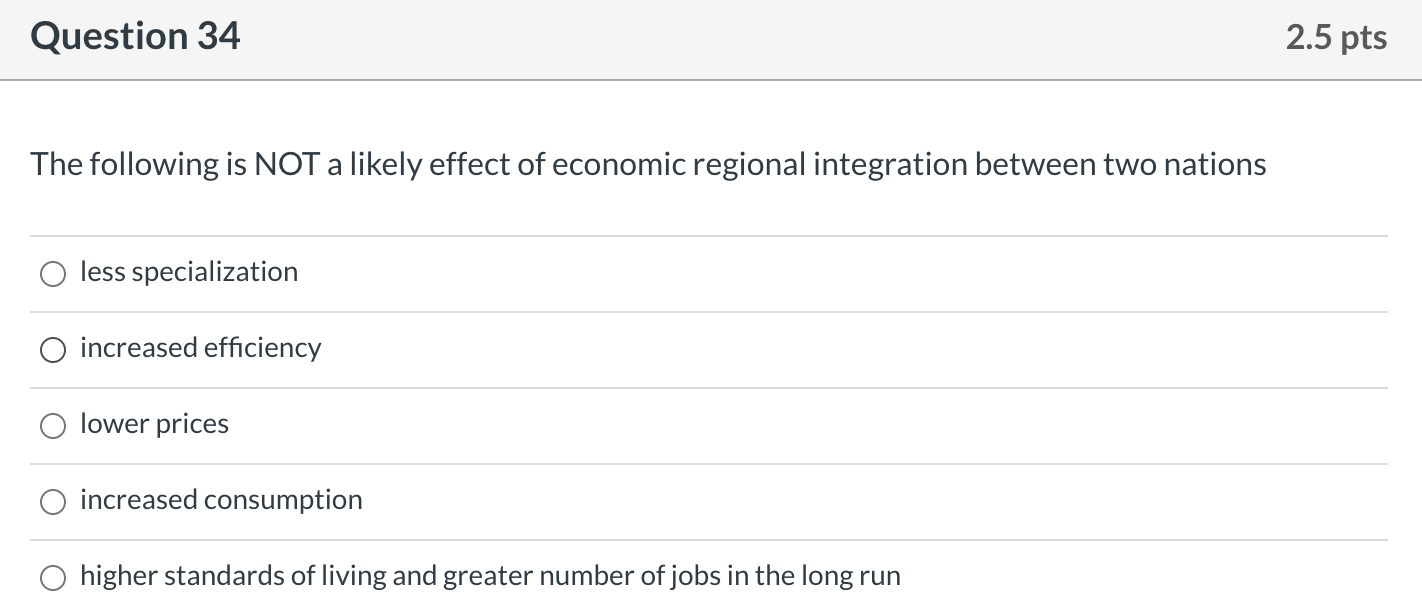
Task: Click the increased efficiency answer text
Action: [200, 348]
